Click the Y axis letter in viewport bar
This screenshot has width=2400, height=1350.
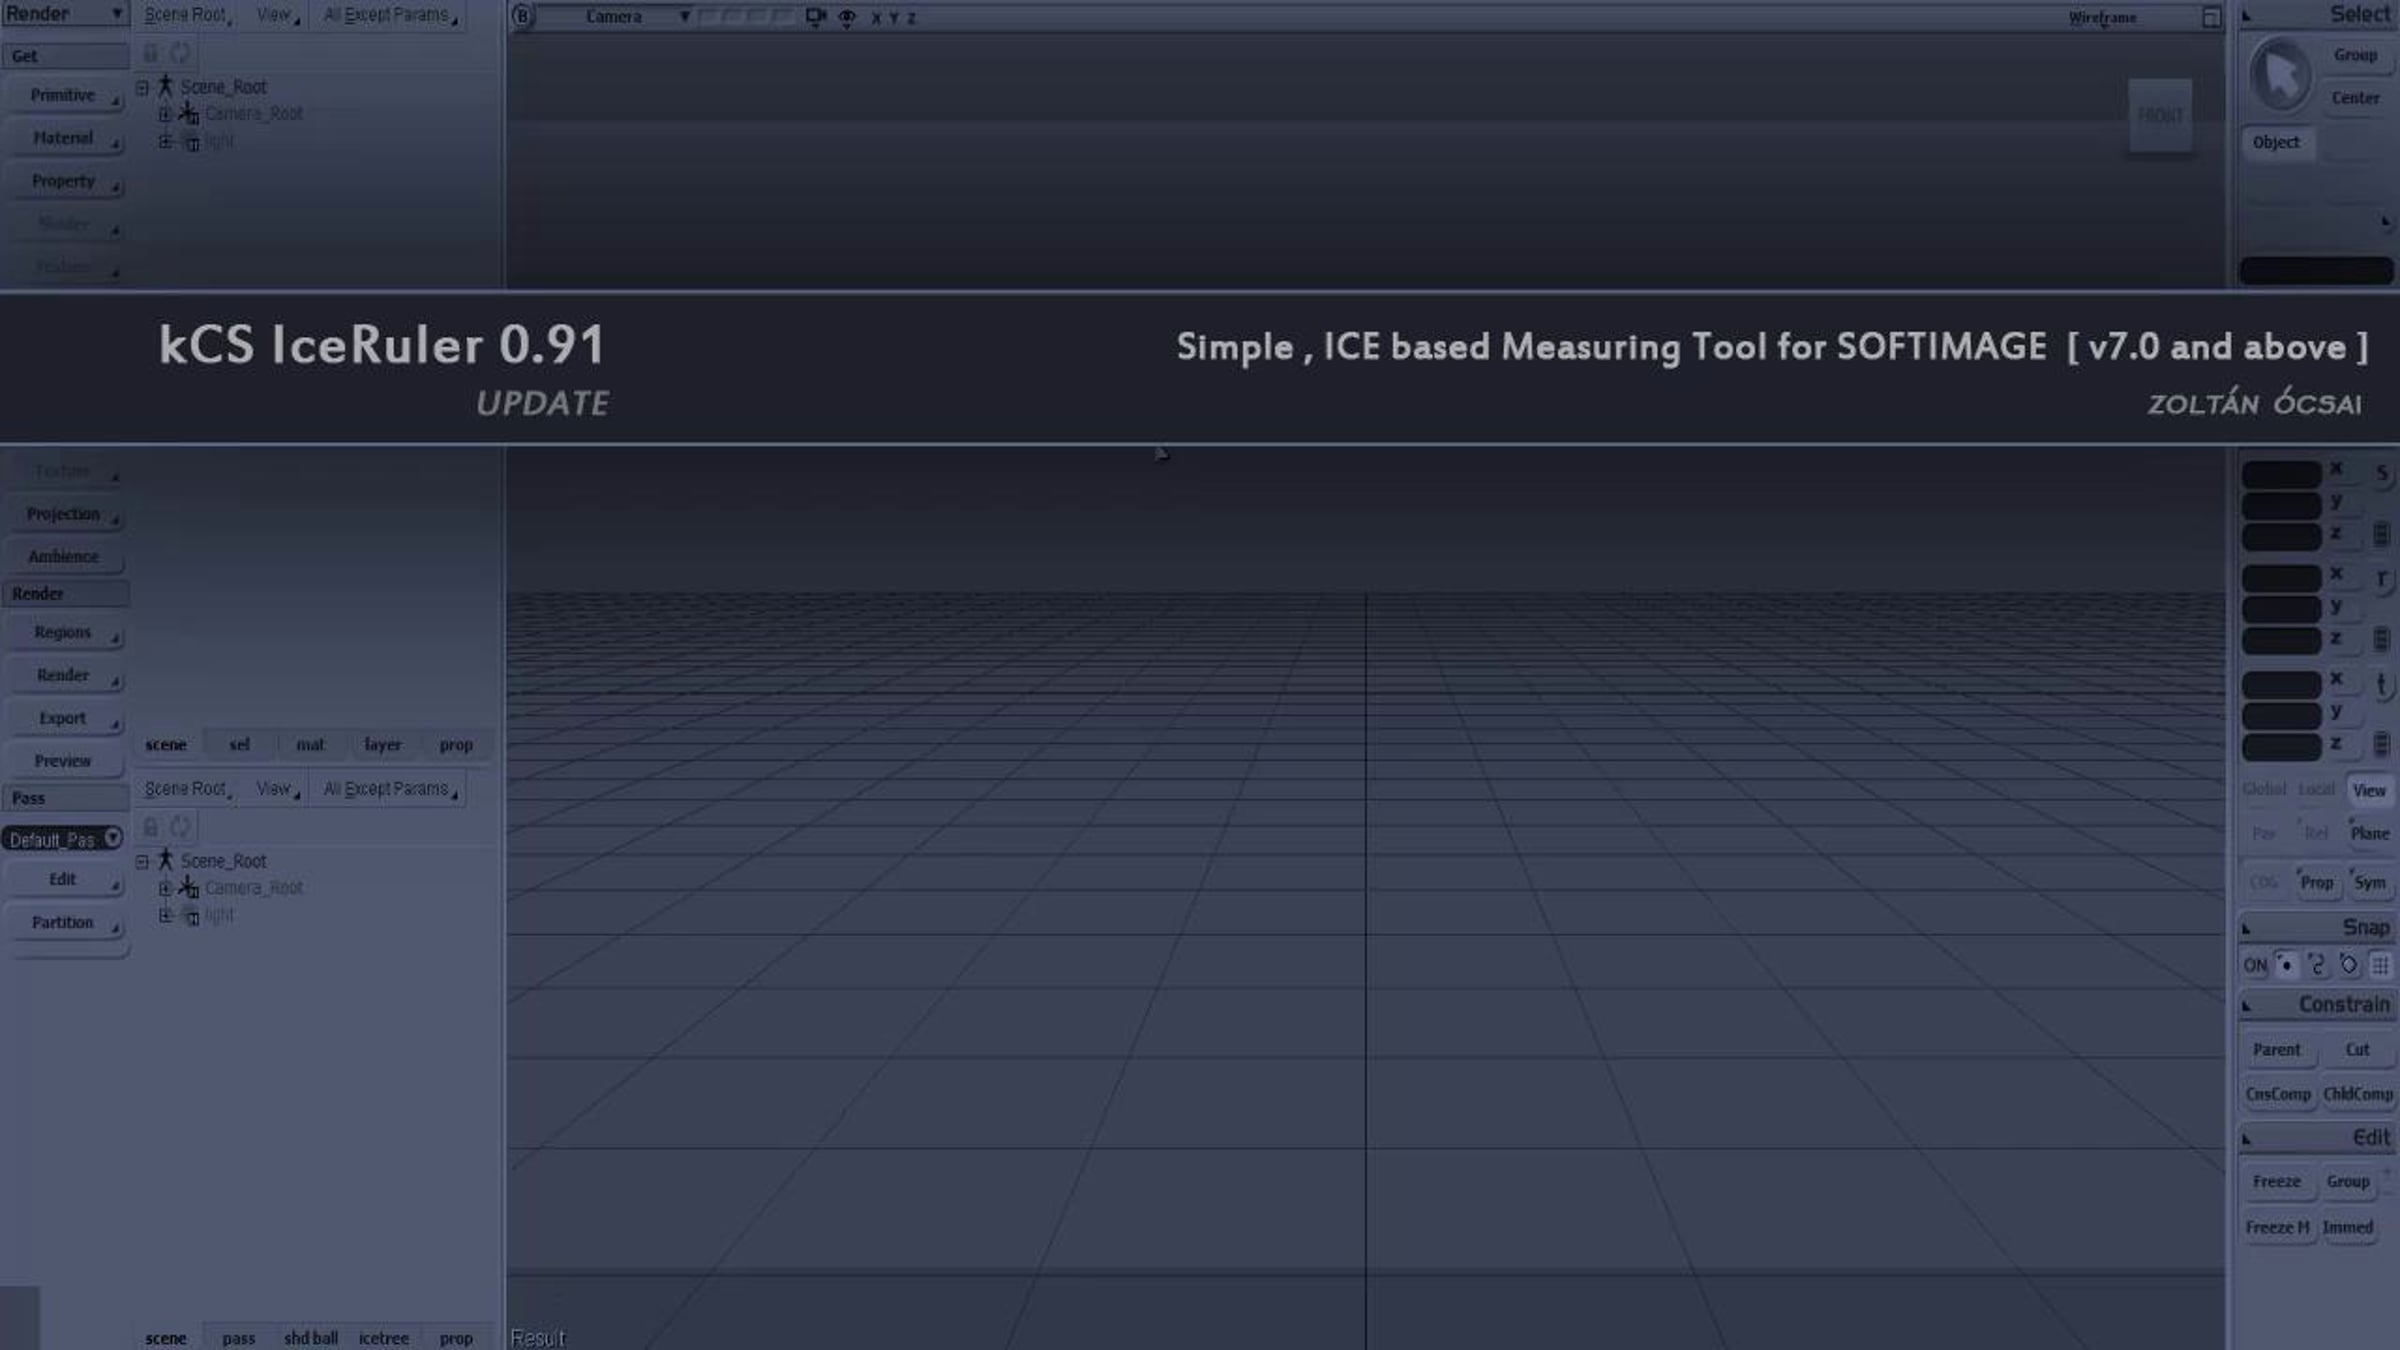pyautogui.click(x=894, y=18)
